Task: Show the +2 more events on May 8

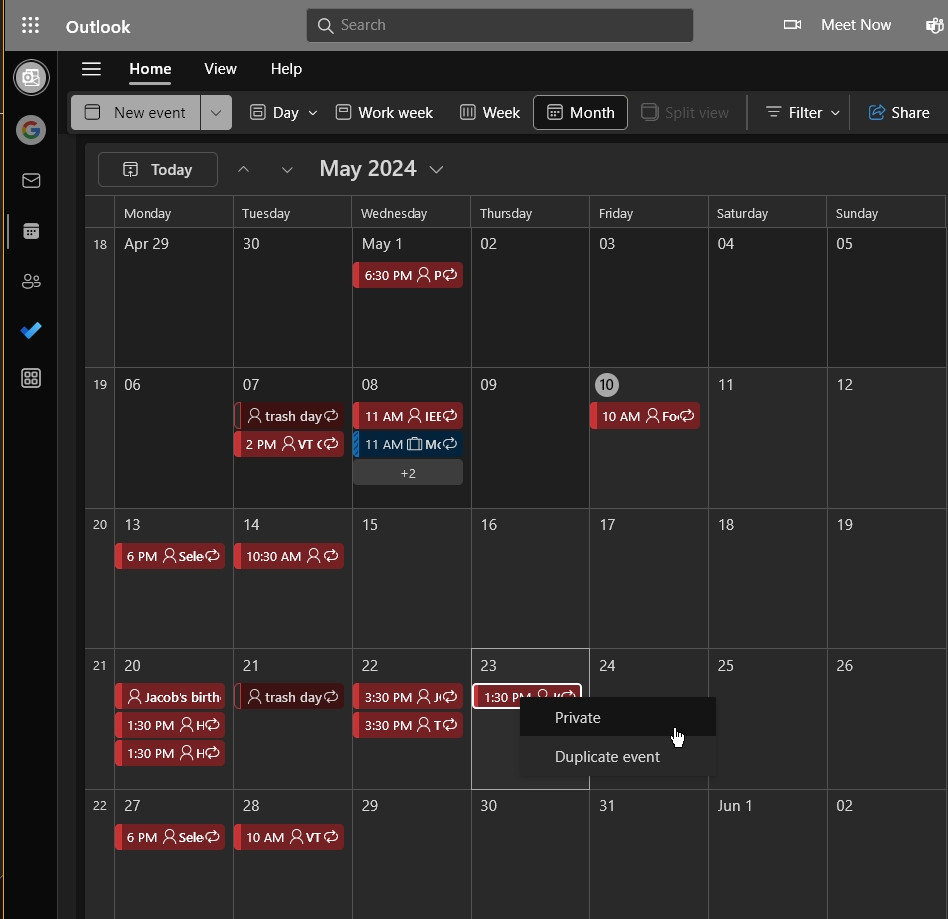Action: coord(408,473)
